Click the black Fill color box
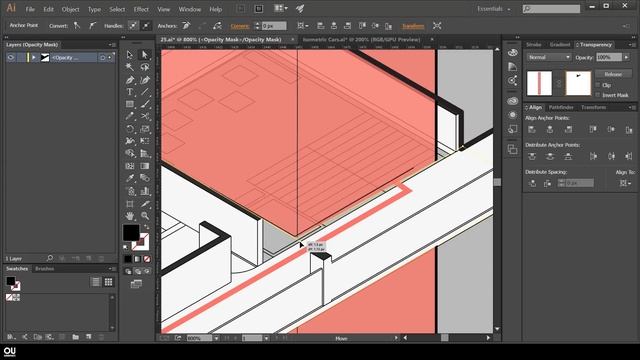 point(131,233)
